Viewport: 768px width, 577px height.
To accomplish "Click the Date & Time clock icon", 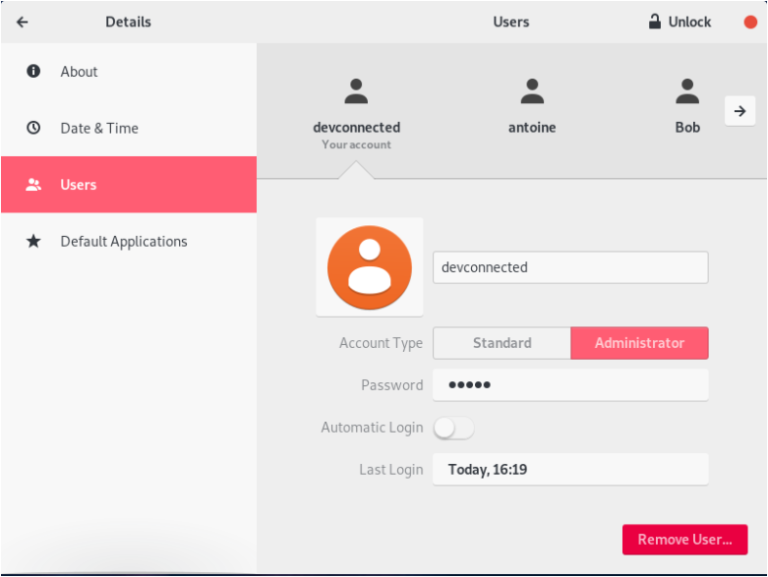I will coord(33,128).
